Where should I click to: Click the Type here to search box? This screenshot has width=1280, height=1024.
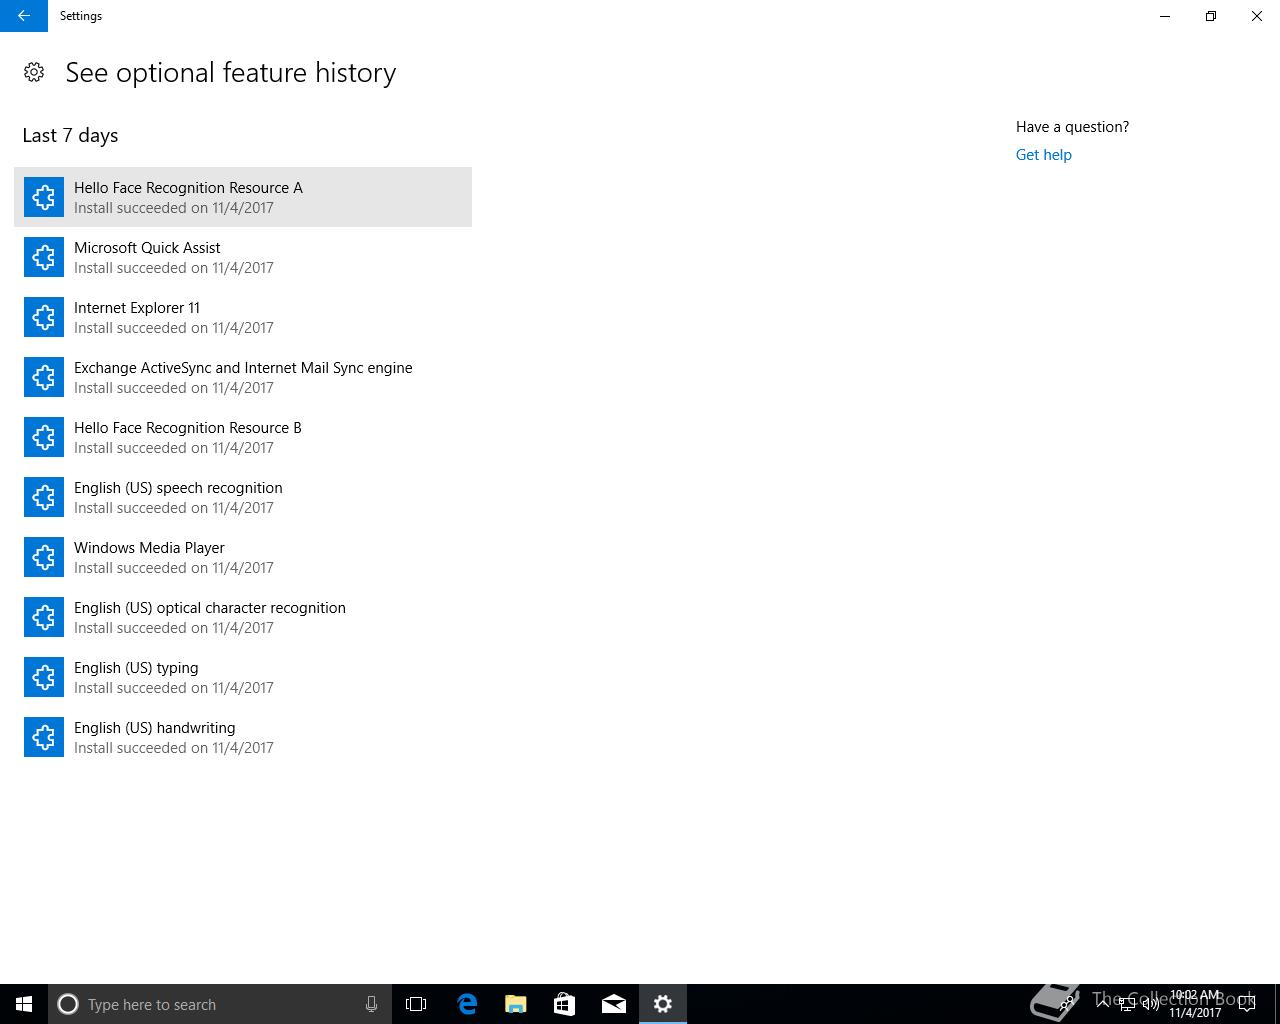[x=220, y=1004]
